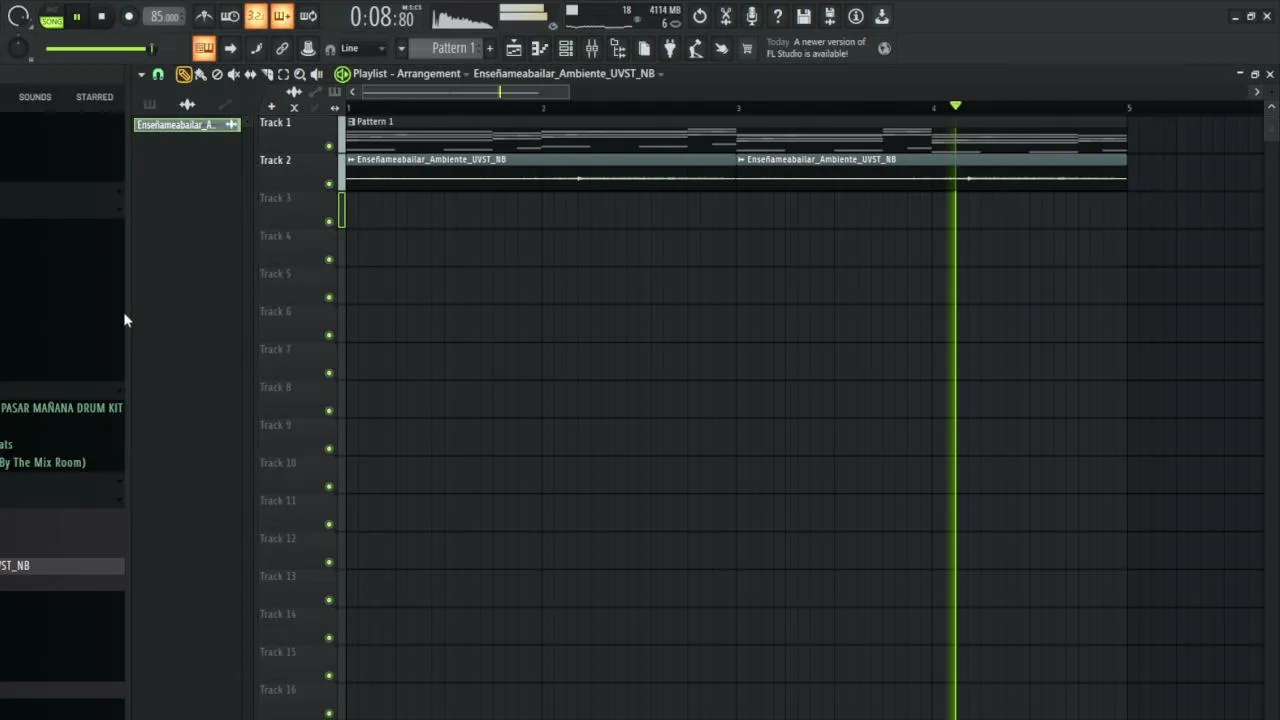
Task: Stop playback with the stop button
Action: pos(101,16)
